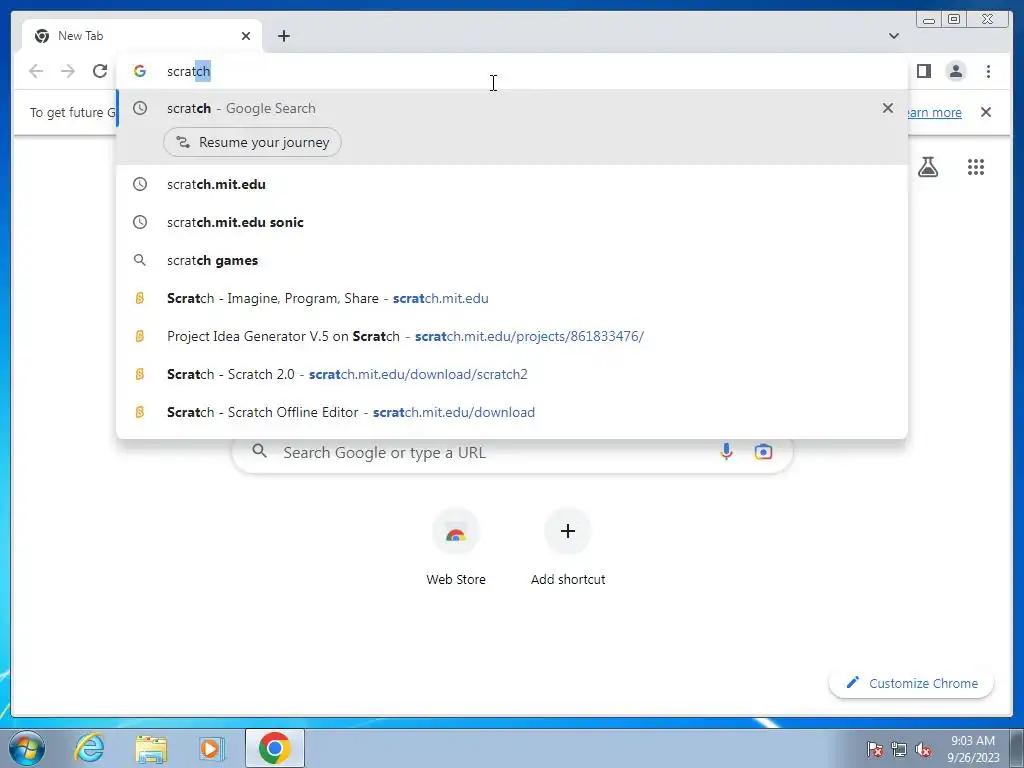Screen dimensions: 1024x768
Task: Click the Search Google or type a URL box
Action: click(513, 452)
